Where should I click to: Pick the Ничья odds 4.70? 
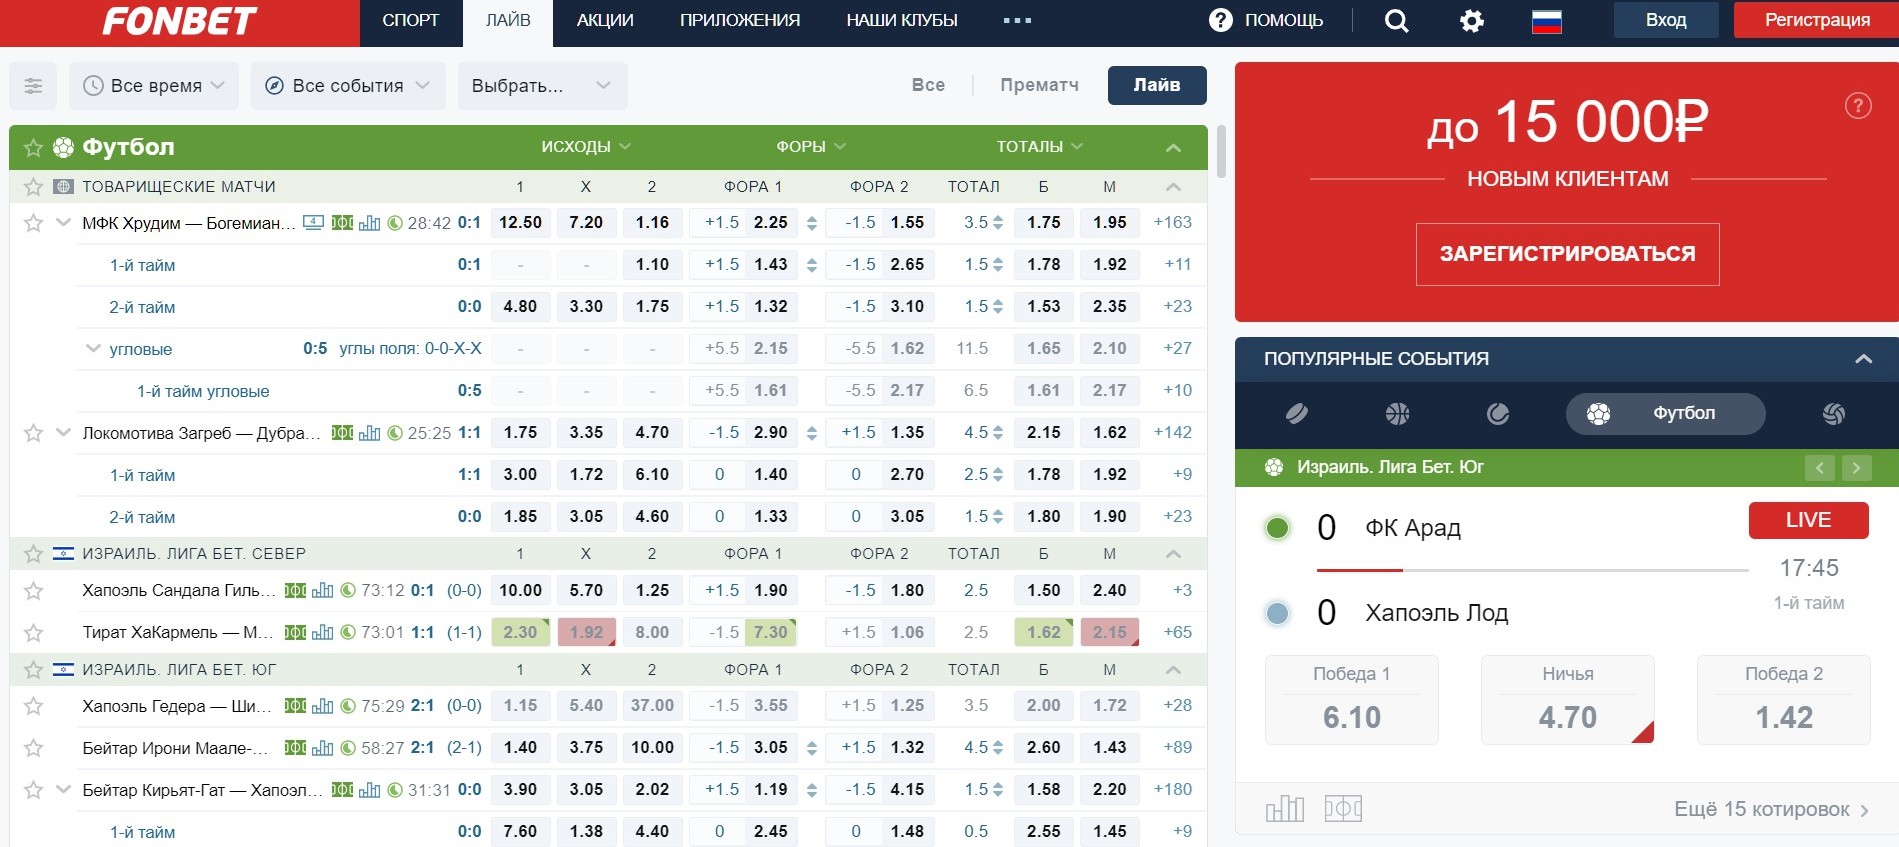click(x=1568, y=700)
